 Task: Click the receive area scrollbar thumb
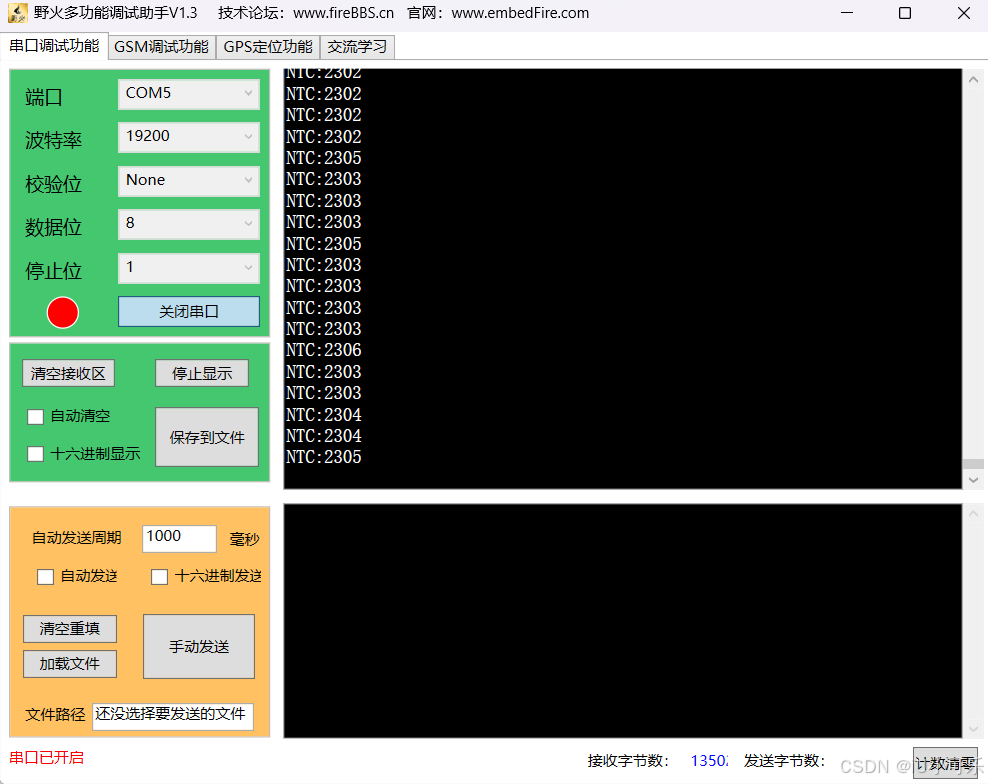974,464
